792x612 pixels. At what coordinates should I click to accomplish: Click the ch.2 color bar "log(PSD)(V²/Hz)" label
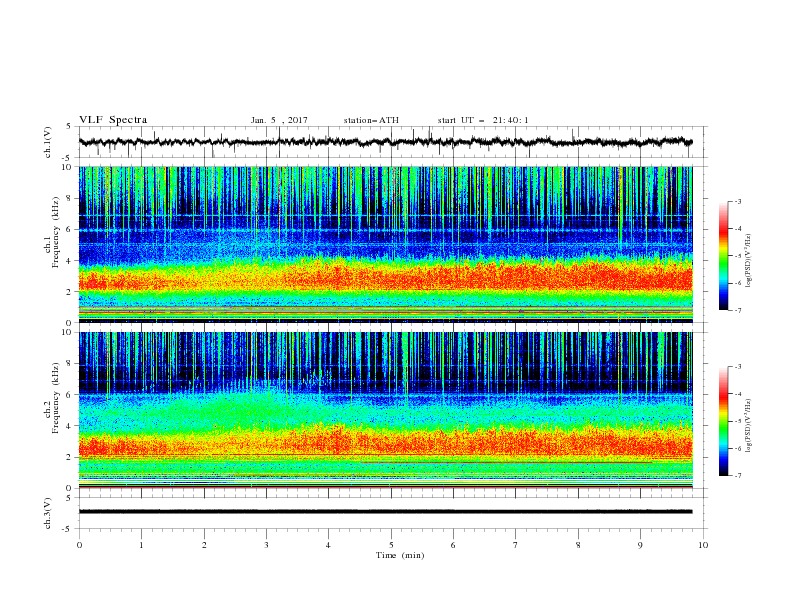tap(749, 426)
